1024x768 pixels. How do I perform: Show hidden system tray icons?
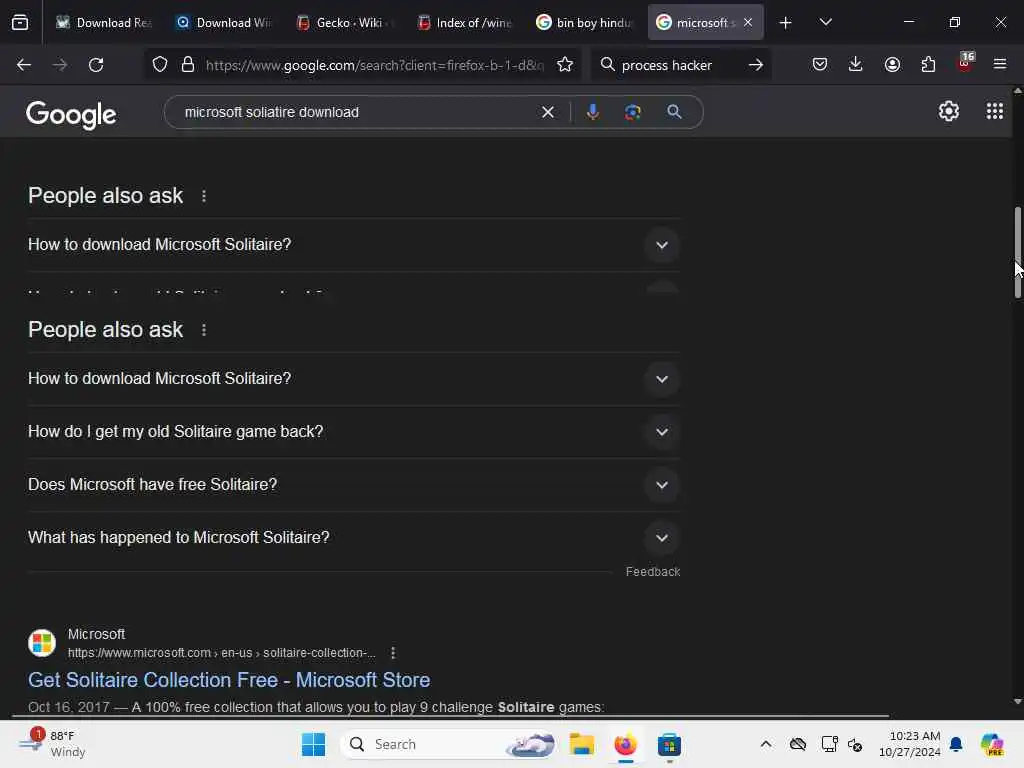pos(765,744)
